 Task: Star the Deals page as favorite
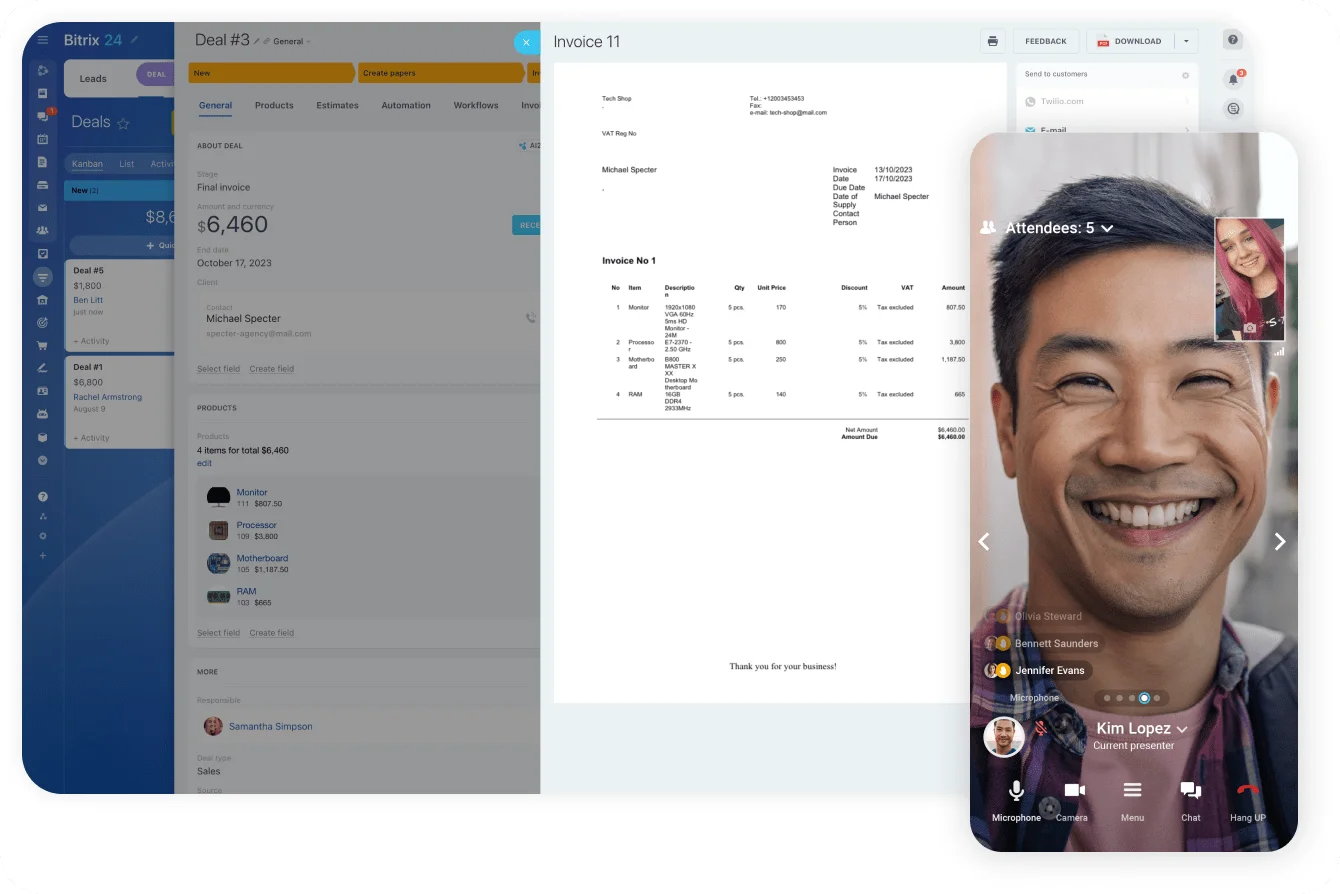124,123
